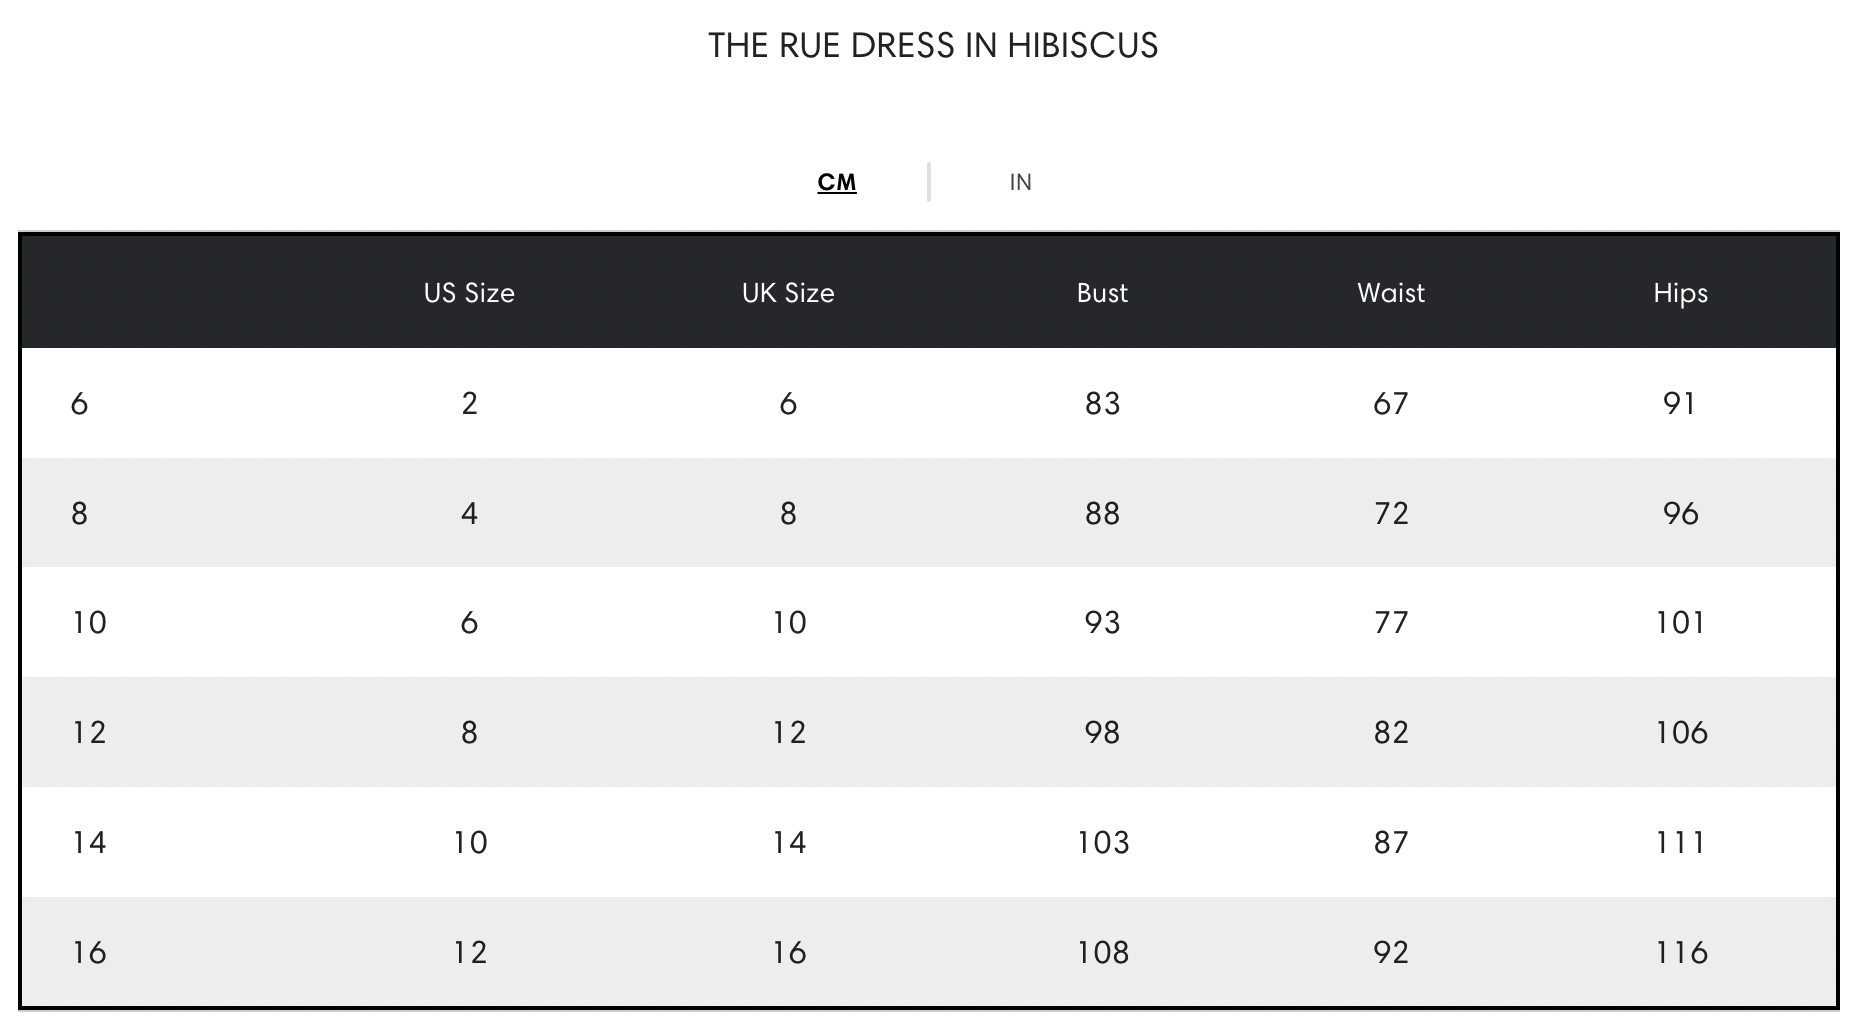This screenshot has height=1024, width=1856.
Task: Select the size 10 row label
Action: click(x=89, y=623)
